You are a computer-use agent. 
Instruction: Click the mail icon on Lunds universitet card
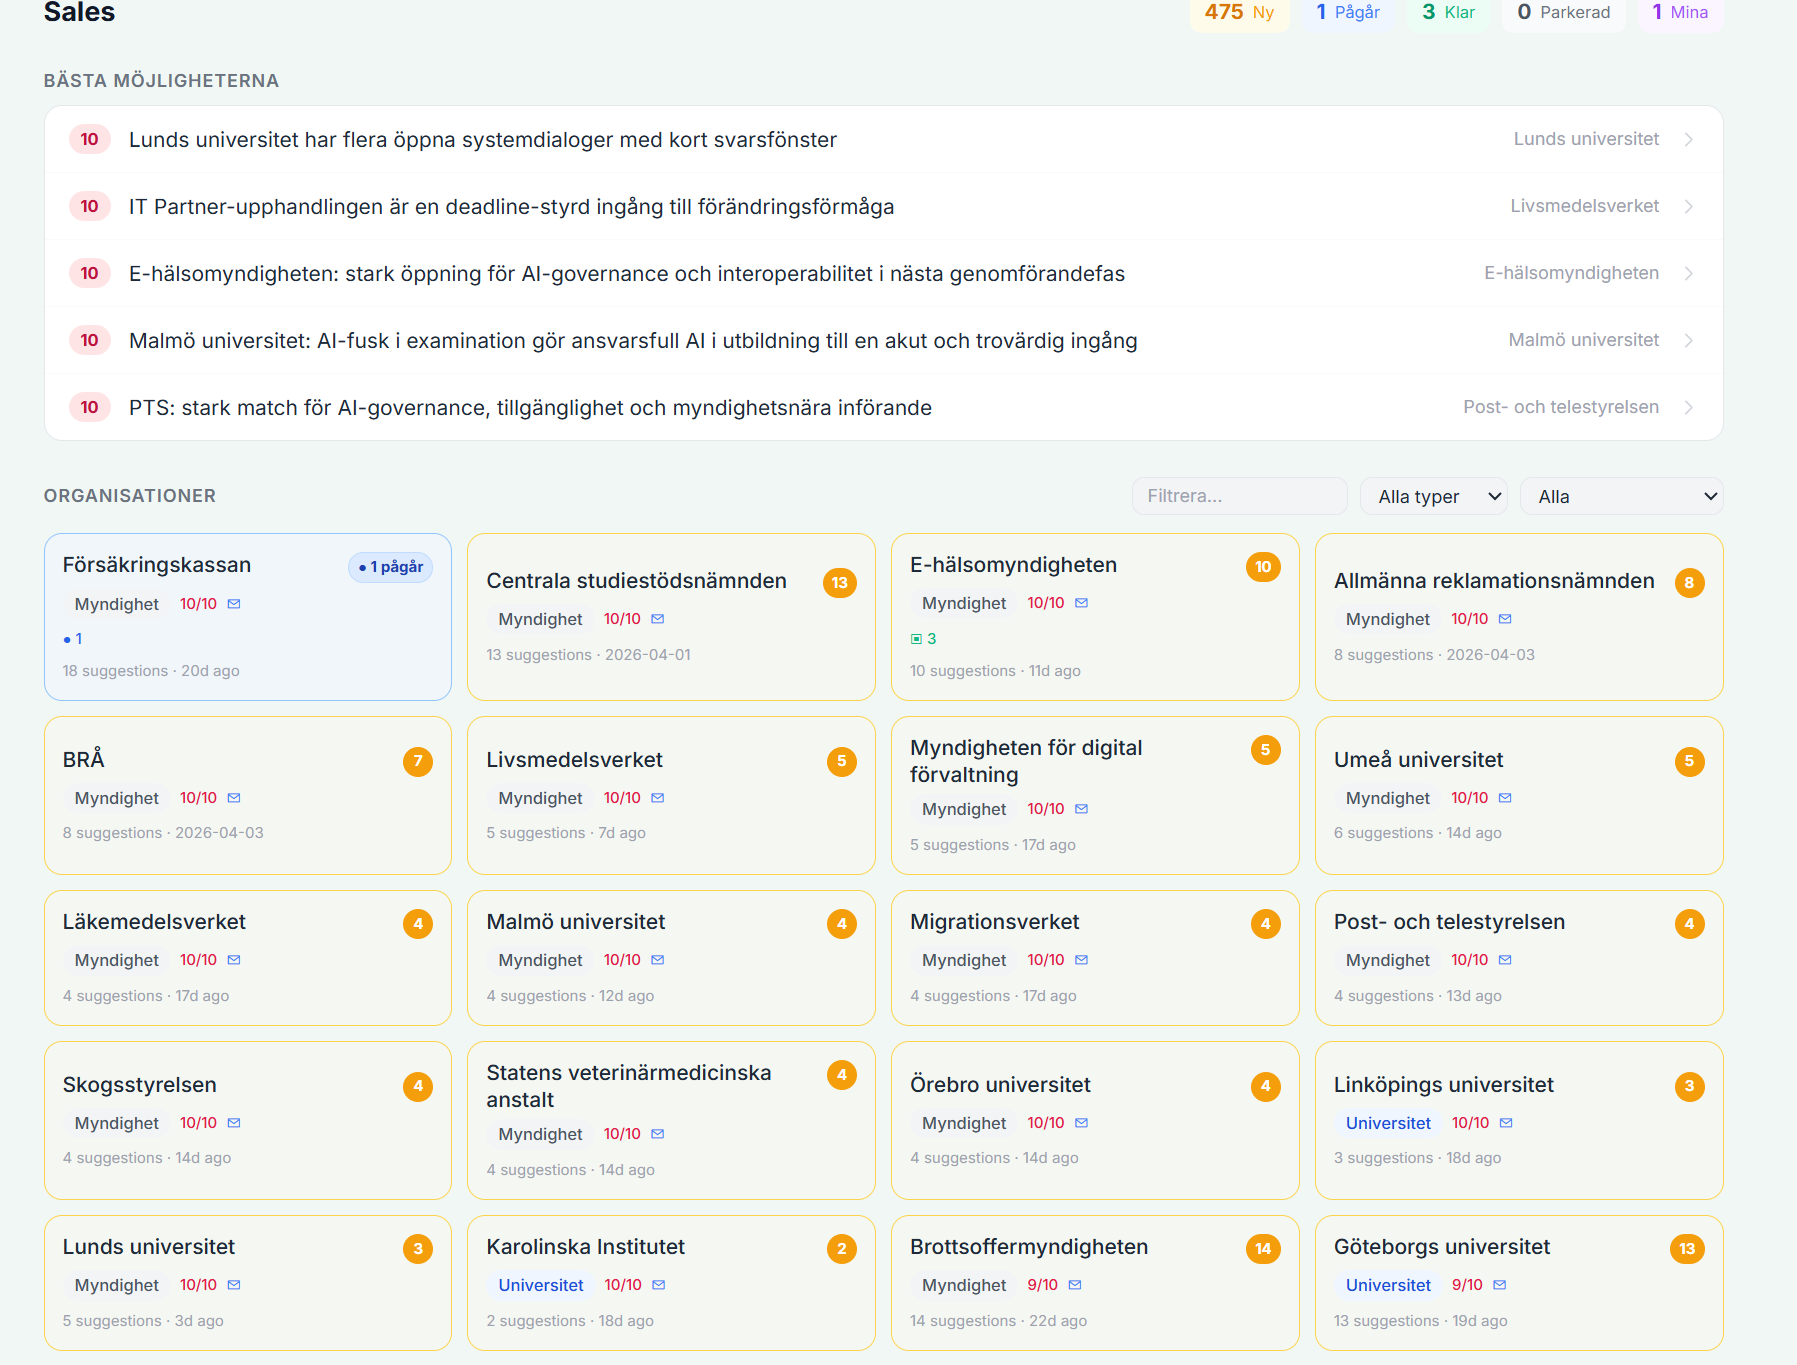click(x=234, y=1285)
